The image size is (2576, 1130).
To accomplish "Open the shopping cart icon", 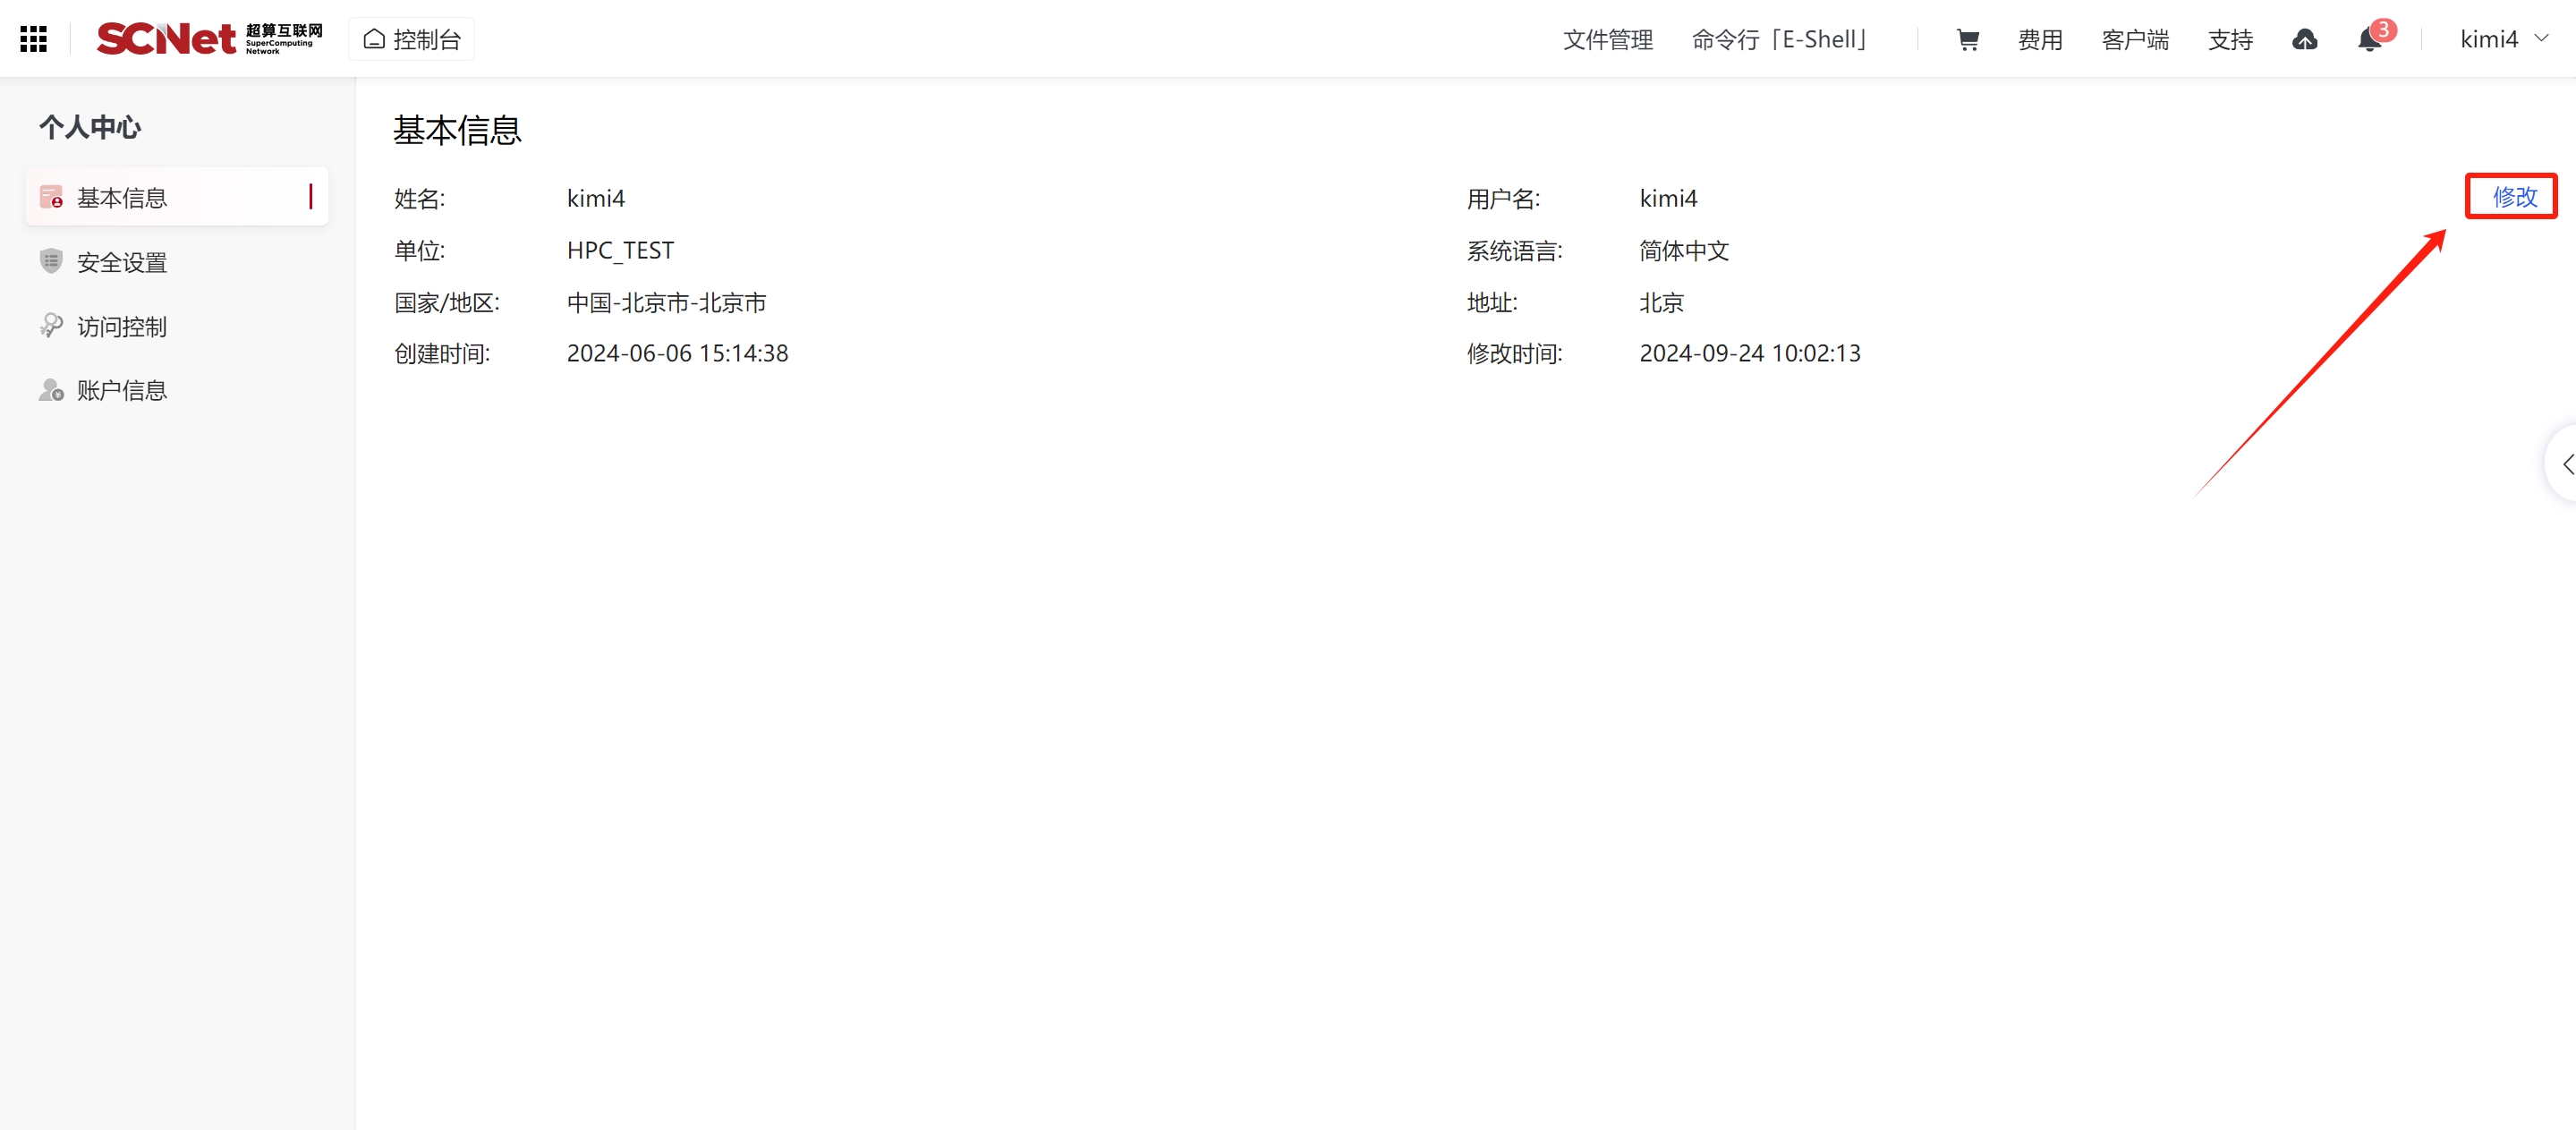I will tap(1967, 39).
